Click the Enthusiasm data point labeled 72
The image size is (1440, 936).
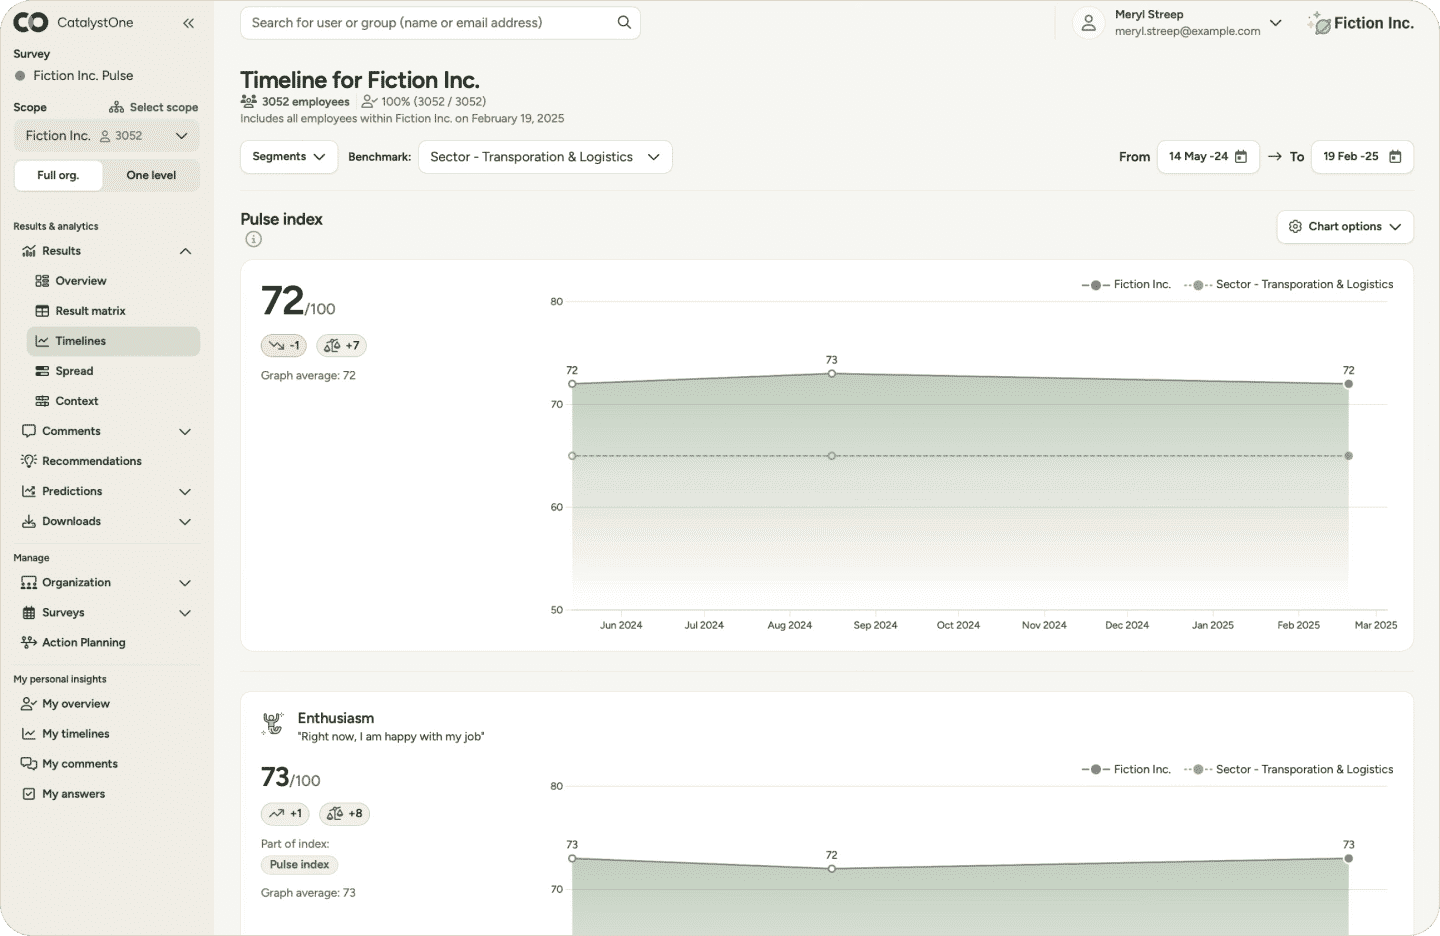tap(832, 869)
